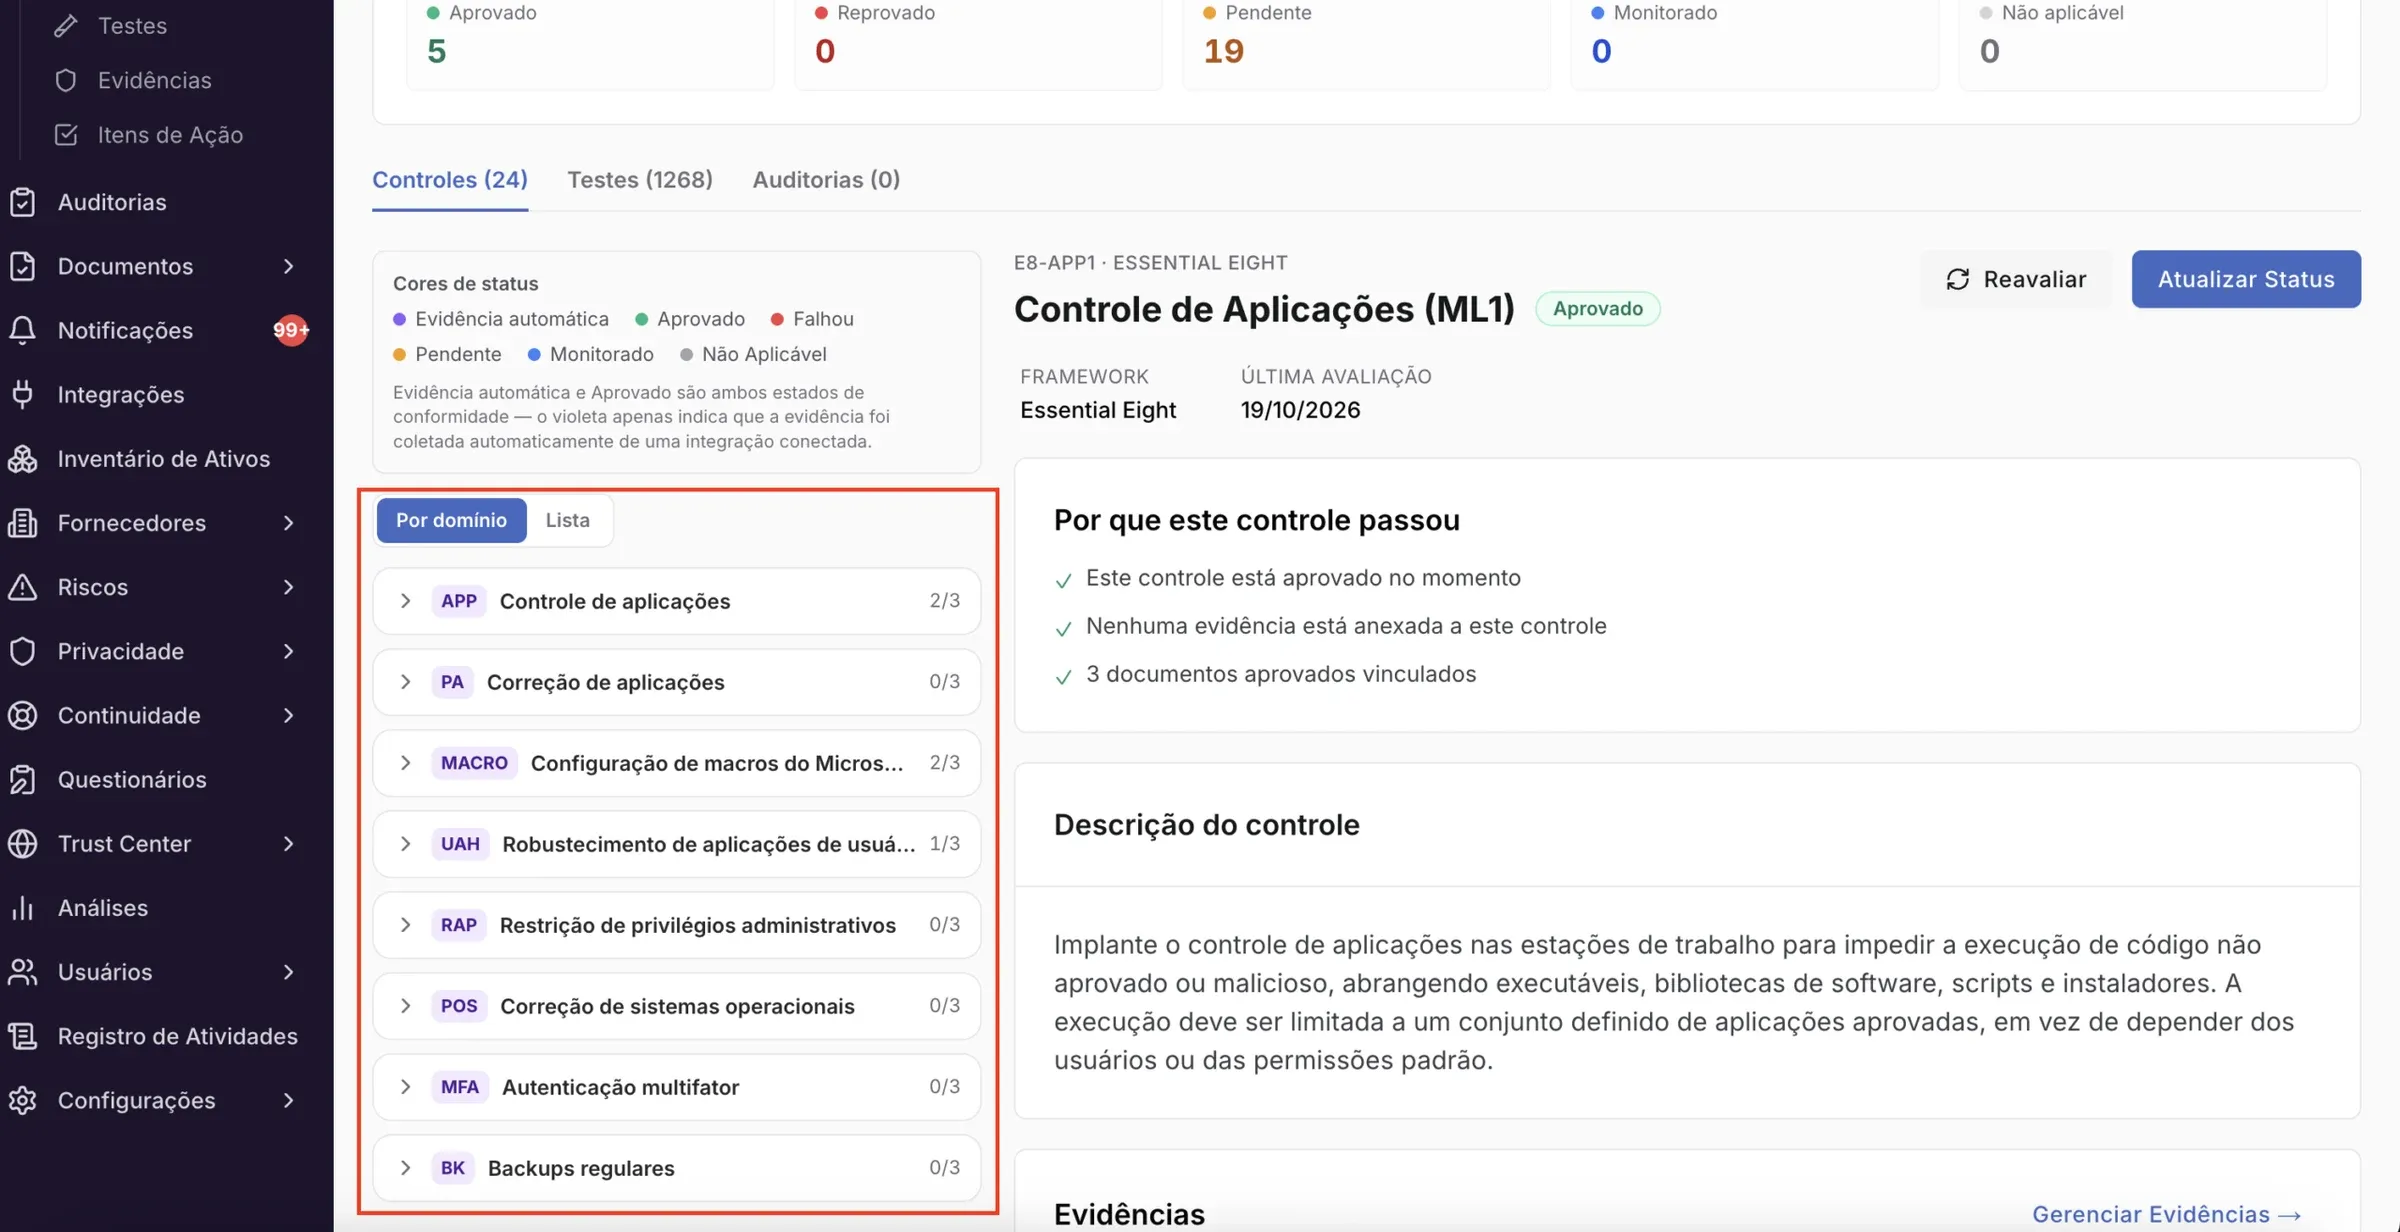Screen dimensions: 2400x1232
Task: Click the Questionários icon
Action: [x=22, y=779]
